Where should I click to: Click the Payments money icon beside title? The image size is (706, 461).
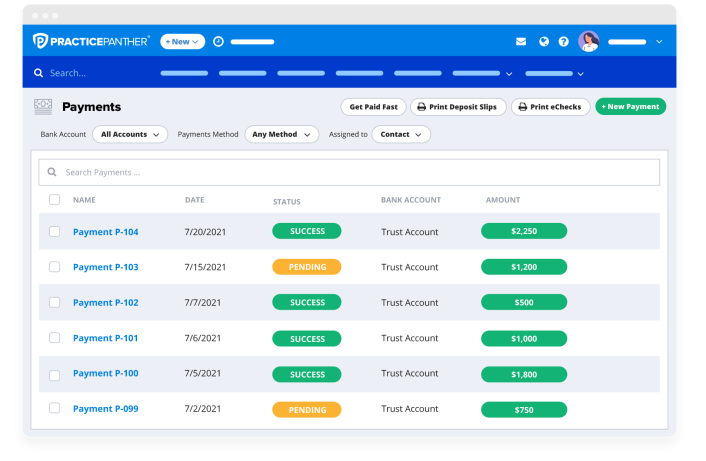click(x=43, y=107)
